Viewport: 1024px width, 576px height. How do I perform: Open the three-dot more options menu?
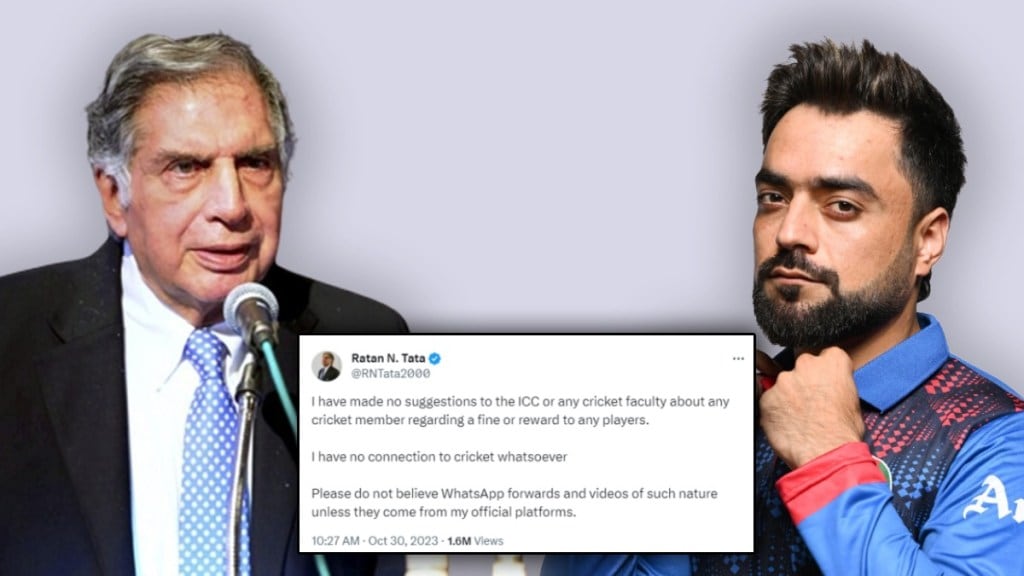point(738,359)
